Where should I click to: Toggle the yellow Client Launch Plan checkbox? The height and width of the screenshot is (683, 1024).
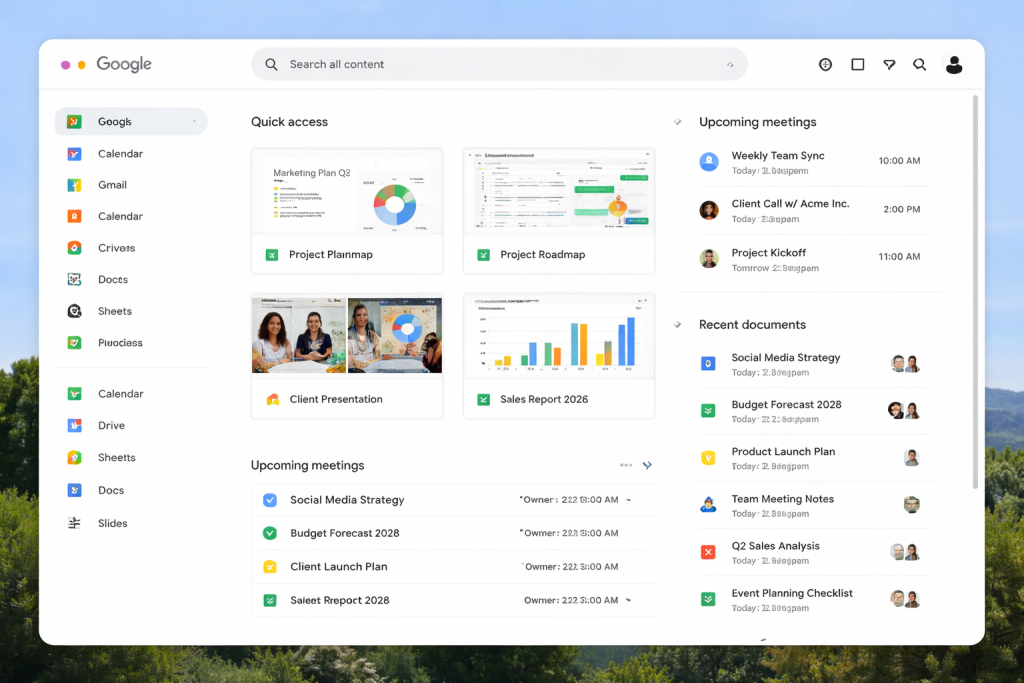tap(270, 567)
